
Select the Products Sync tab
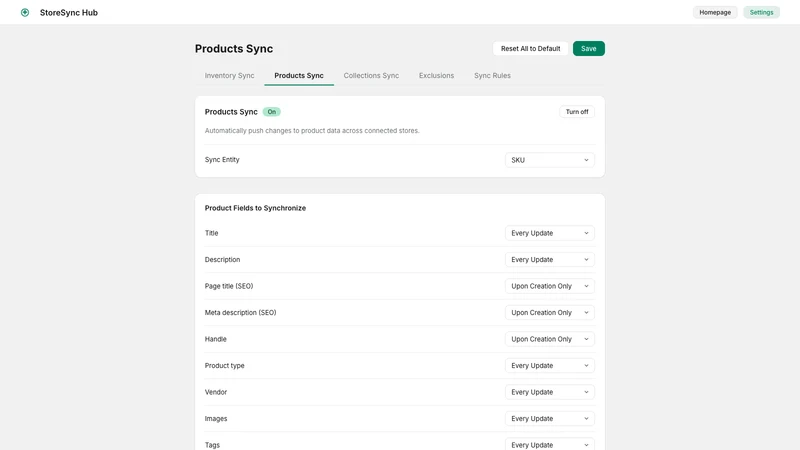pos(299,76)
